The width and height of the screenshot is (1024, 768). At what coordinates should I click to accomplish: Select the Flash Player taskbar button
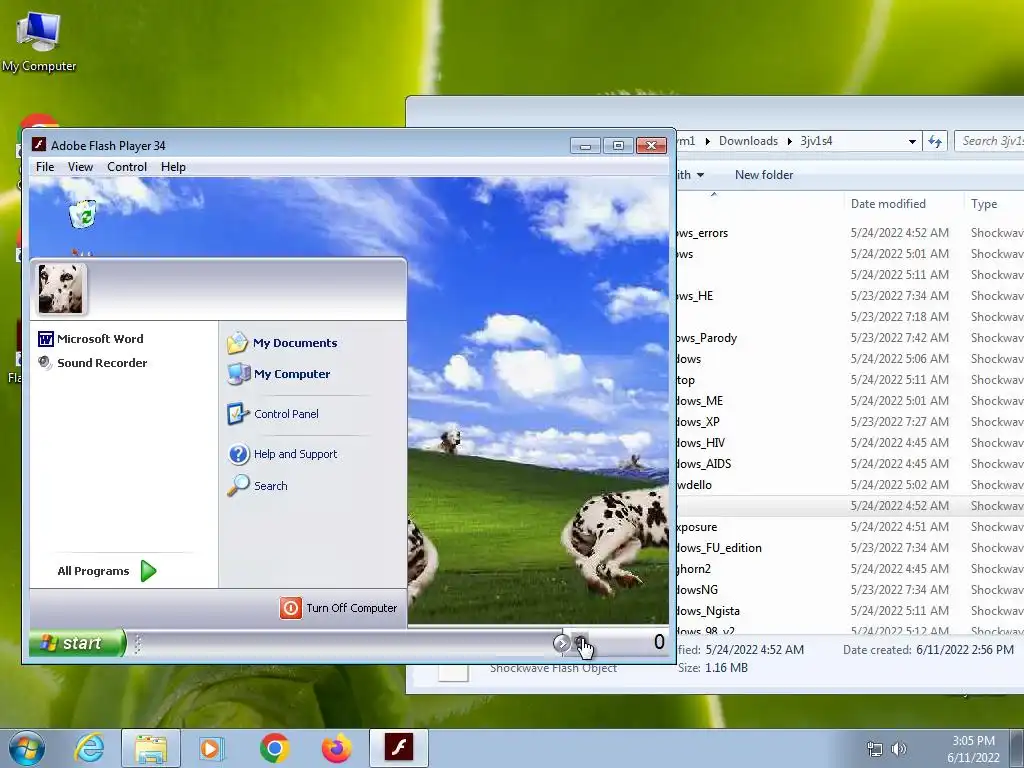398,748
